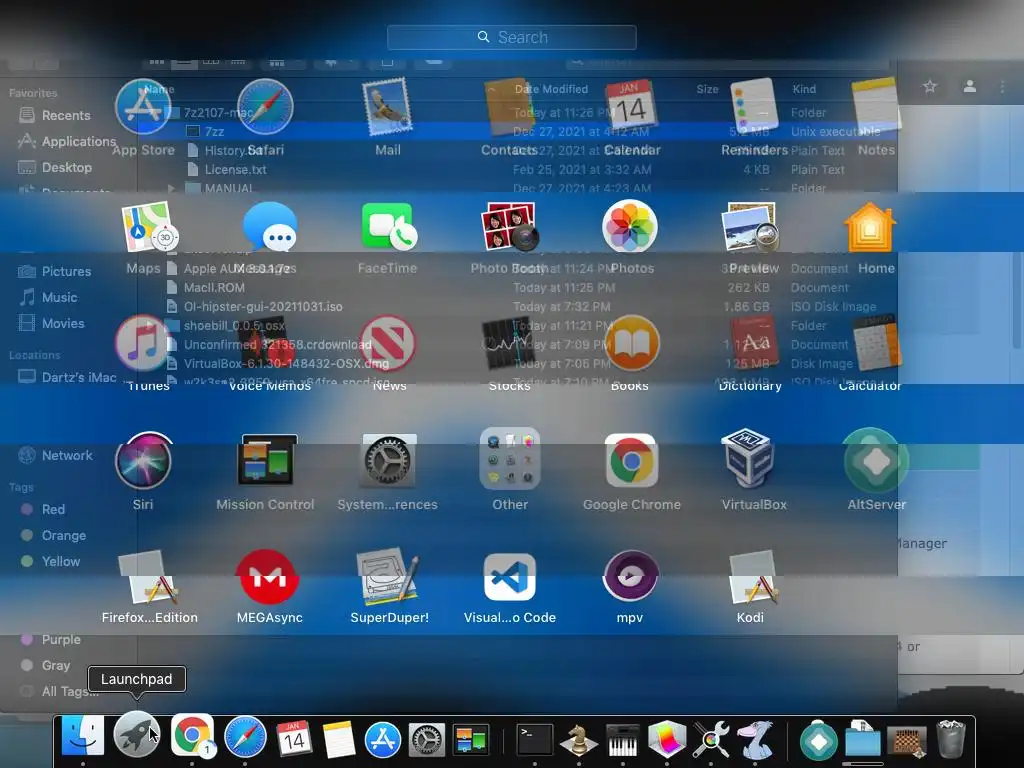Open the Trash in the Dock
Viewport: 1024px width, 768px height.
click(x=951, y=739)
